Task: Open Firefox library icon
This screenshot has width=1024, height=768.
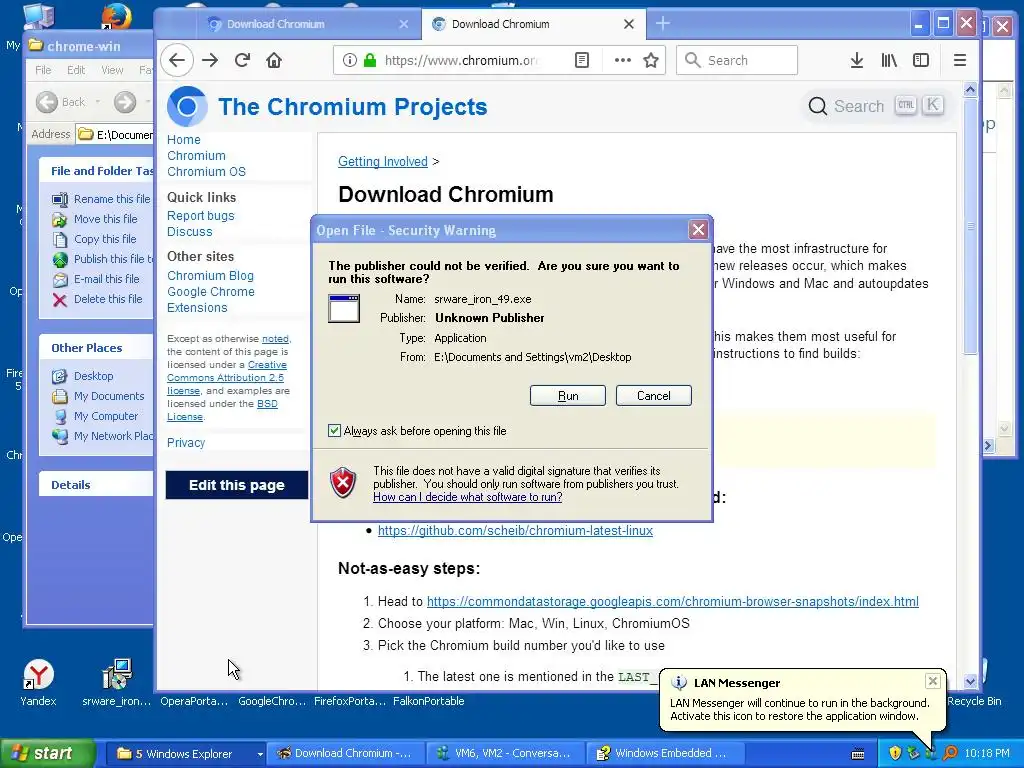Action: tap(889, 60)
